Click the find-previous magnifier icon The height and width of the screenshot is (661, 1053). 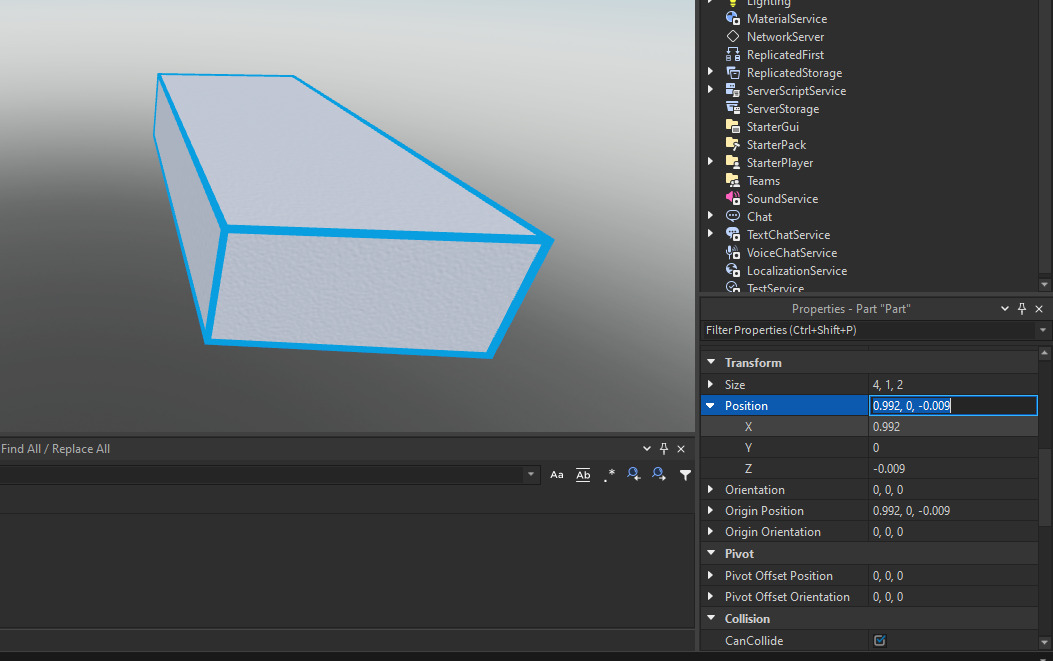point(634,475)
